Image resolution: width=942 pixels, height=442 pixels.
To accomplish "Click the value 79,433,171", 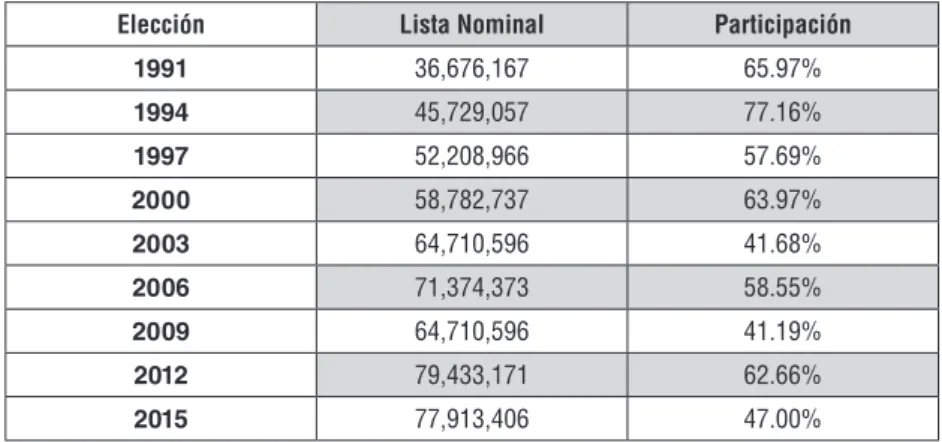I will [472, 375].
